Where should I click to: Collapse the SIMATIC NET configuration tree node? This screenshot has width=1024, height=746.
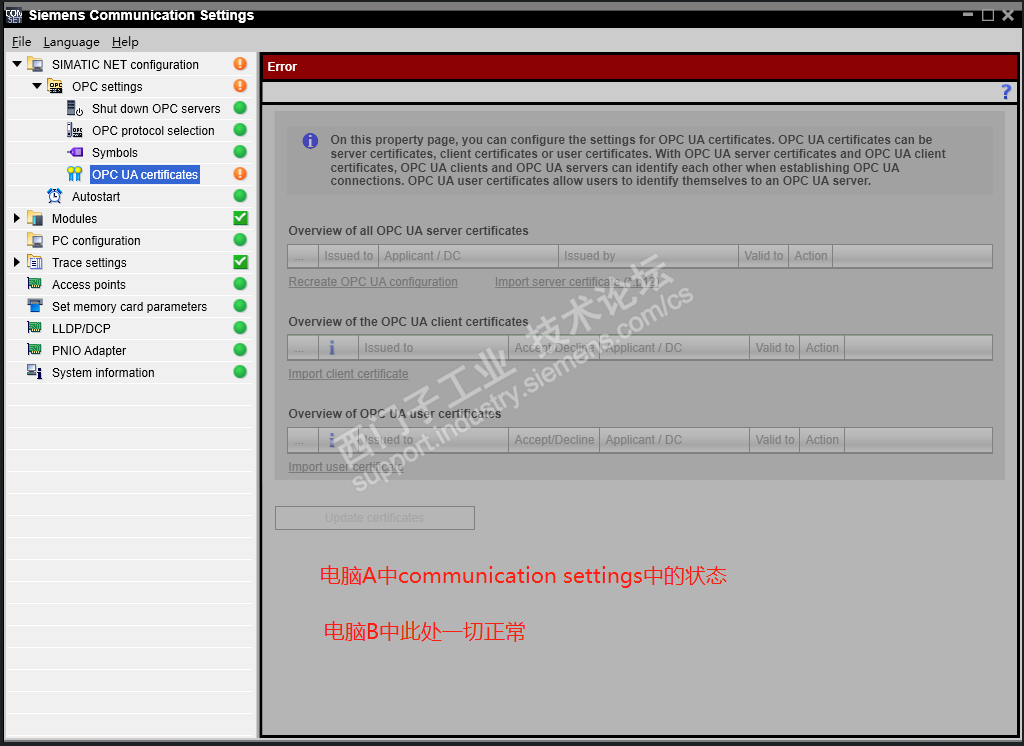[x=17, y=64]
